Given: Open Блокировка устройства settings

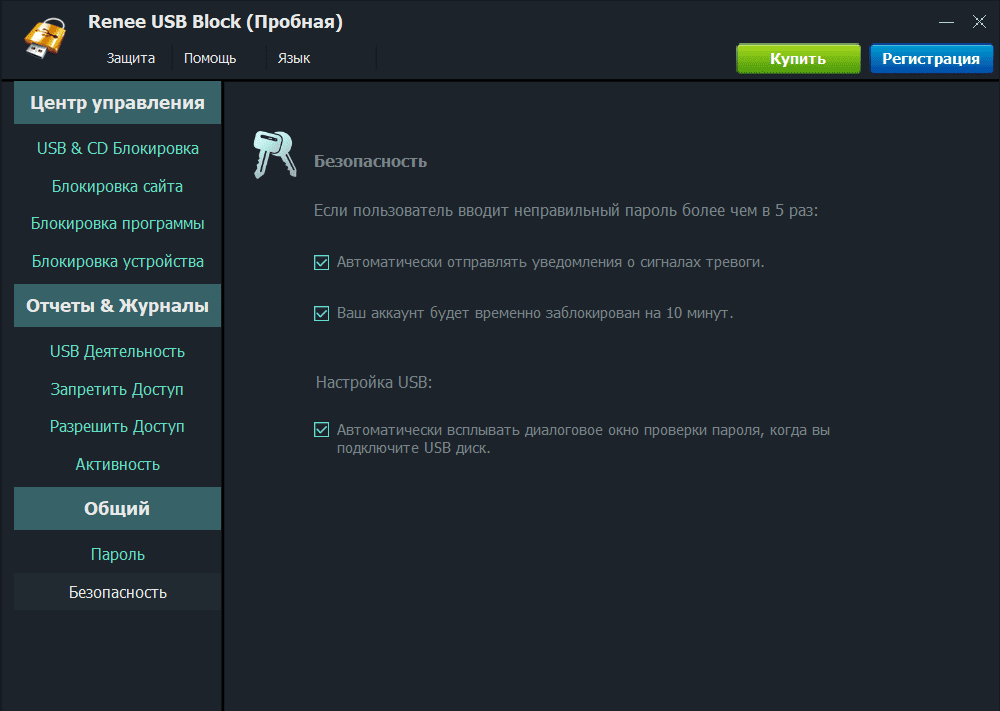Looking at the screenshot, I should [118, 262].
